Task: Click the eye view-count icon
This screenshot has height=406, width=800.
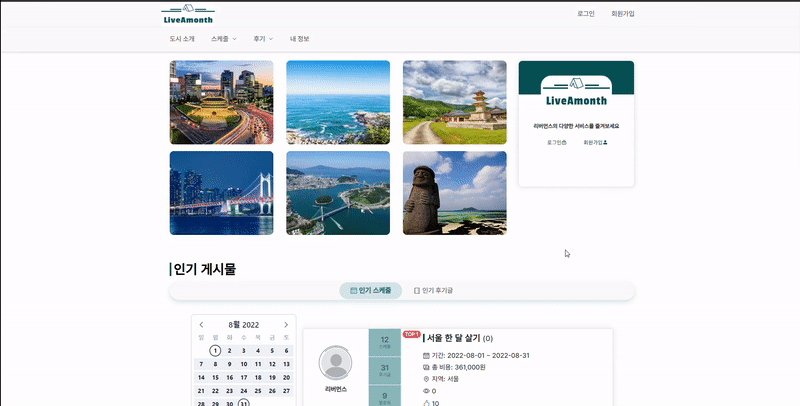Action: [427, 391]
